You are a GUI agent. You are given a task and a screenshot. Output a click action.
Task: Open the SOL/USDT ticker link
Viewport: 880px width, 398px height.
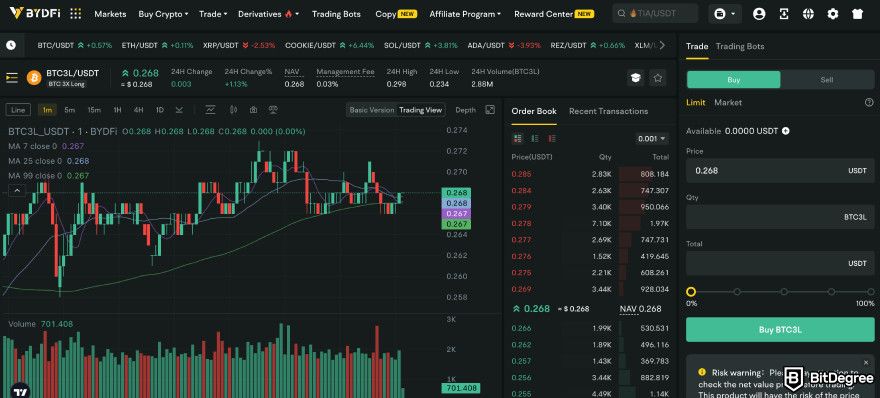coord(421,45)
